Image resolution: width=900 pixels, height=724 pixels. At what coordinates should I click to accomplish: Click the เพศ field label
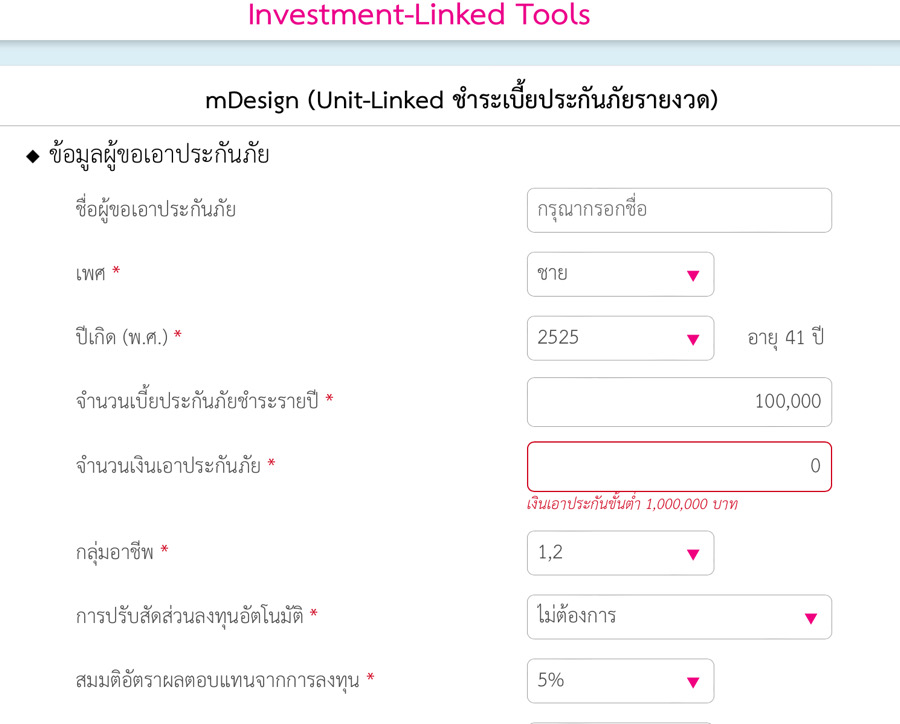(x=91, y=274)
